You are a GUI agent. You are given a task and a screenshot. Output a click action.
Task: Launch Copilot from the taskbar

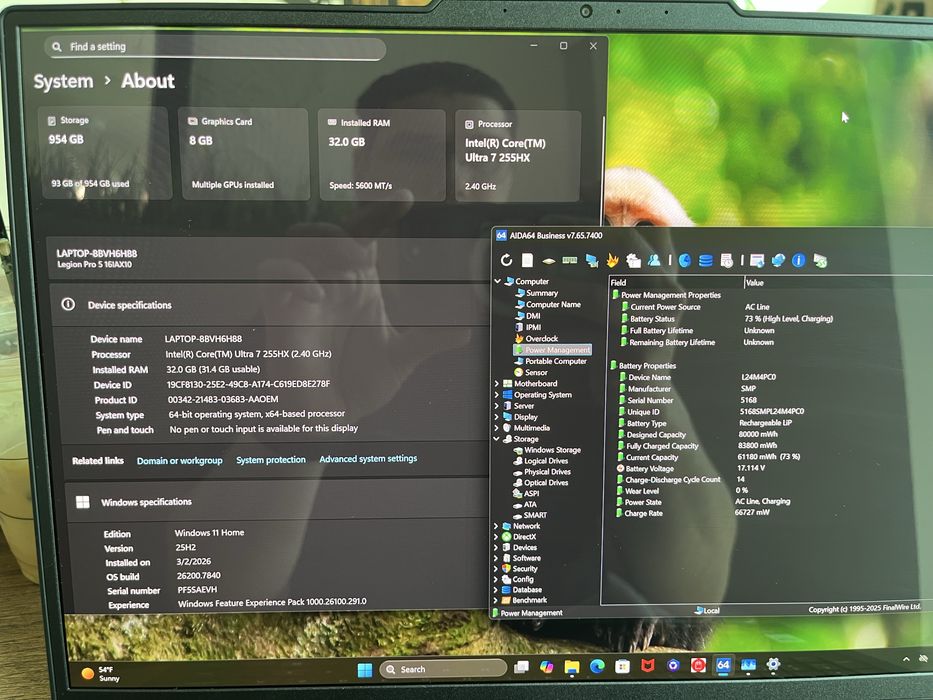coord(546,667)
